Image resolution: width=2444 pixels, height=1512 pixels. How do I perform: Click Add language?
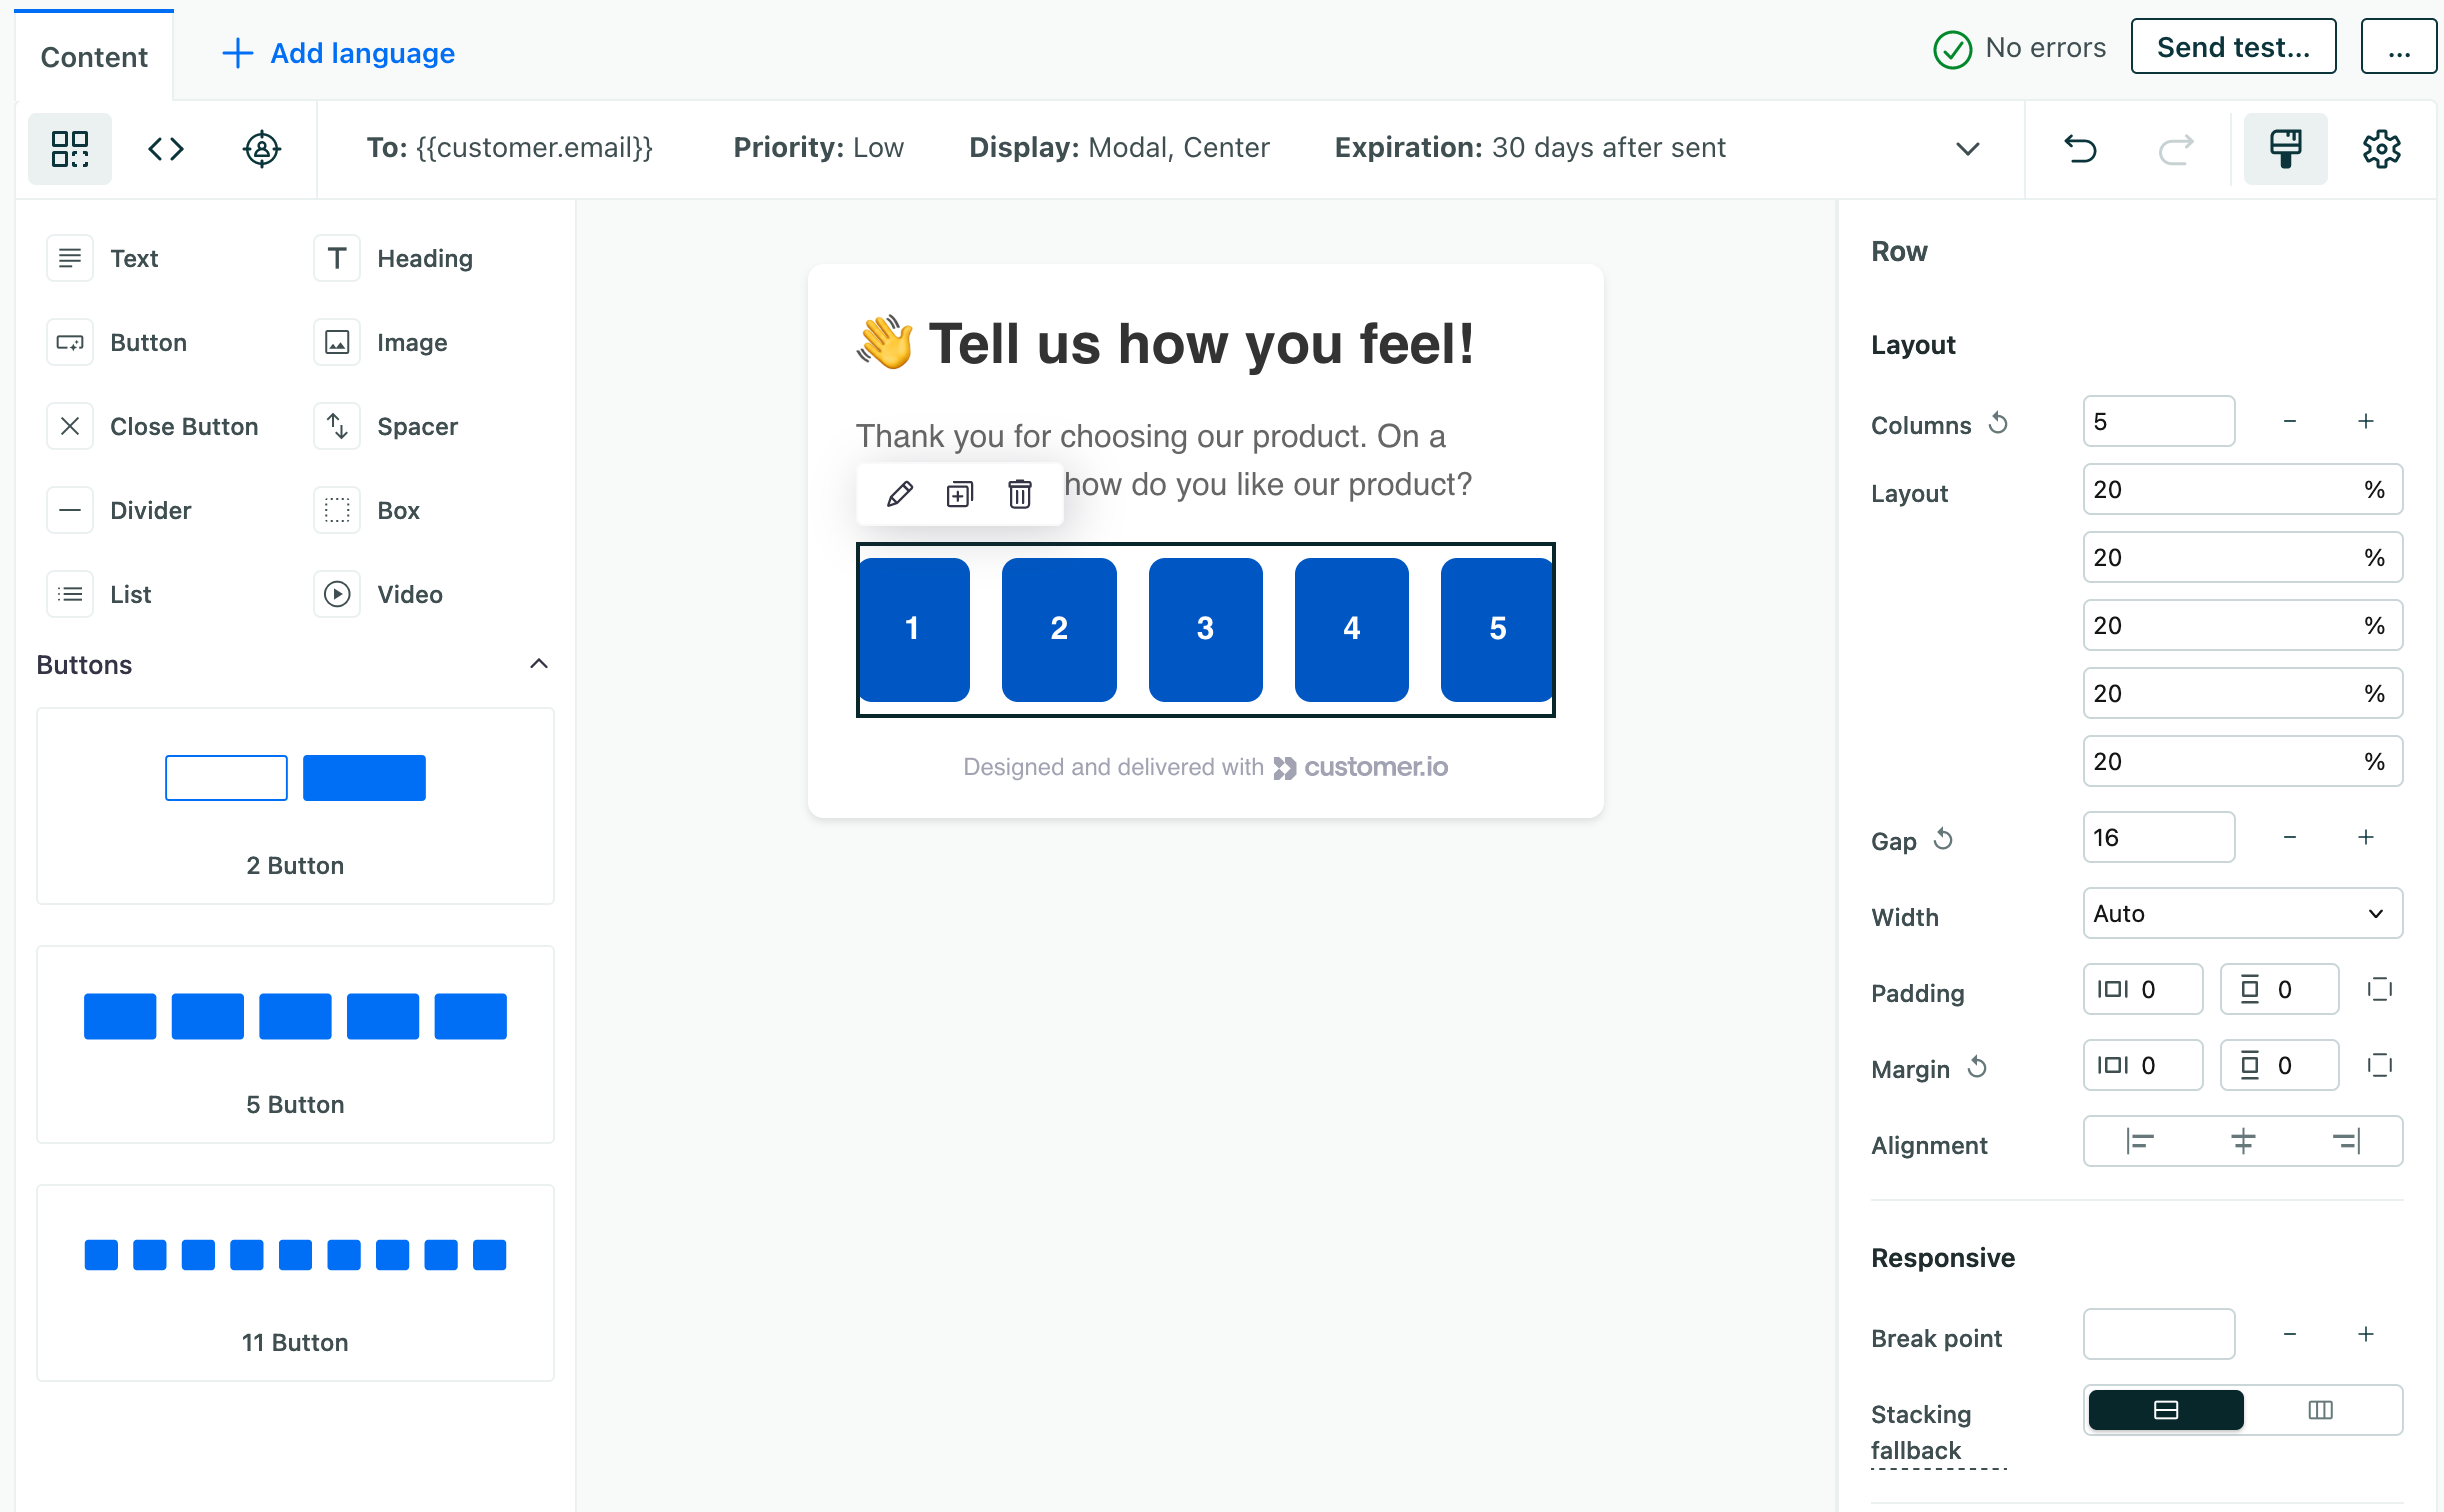[x=338, y=53]
